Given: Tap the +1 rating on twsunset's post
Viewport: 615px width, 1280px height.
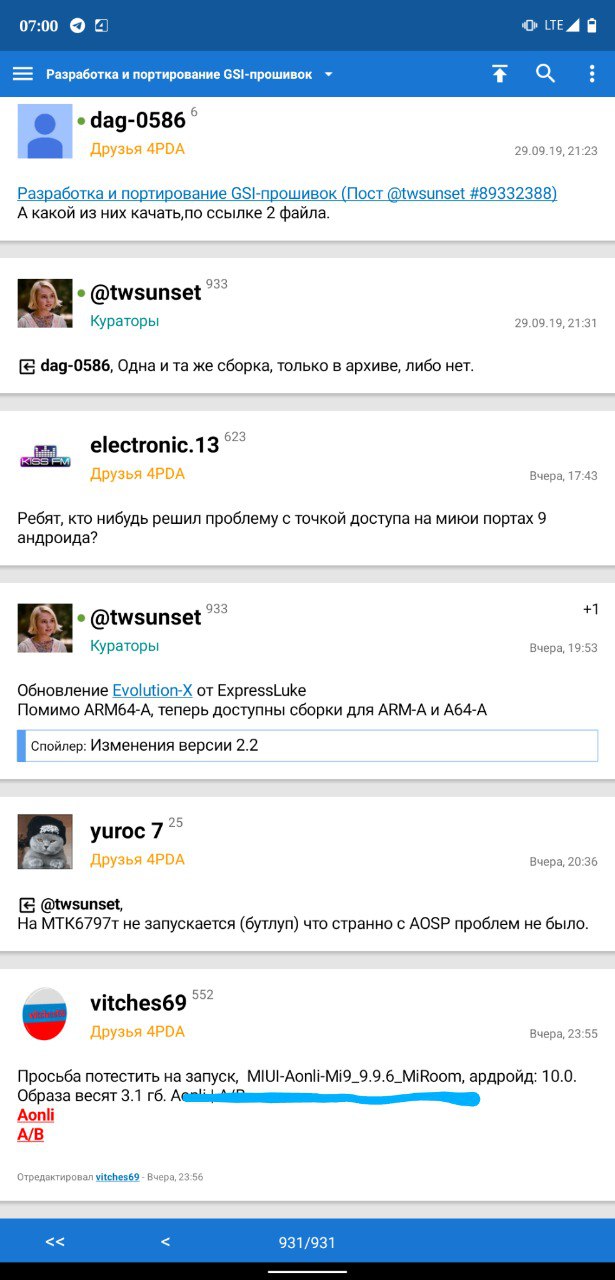Looking at the screenshot, I should tap(591, 609).
